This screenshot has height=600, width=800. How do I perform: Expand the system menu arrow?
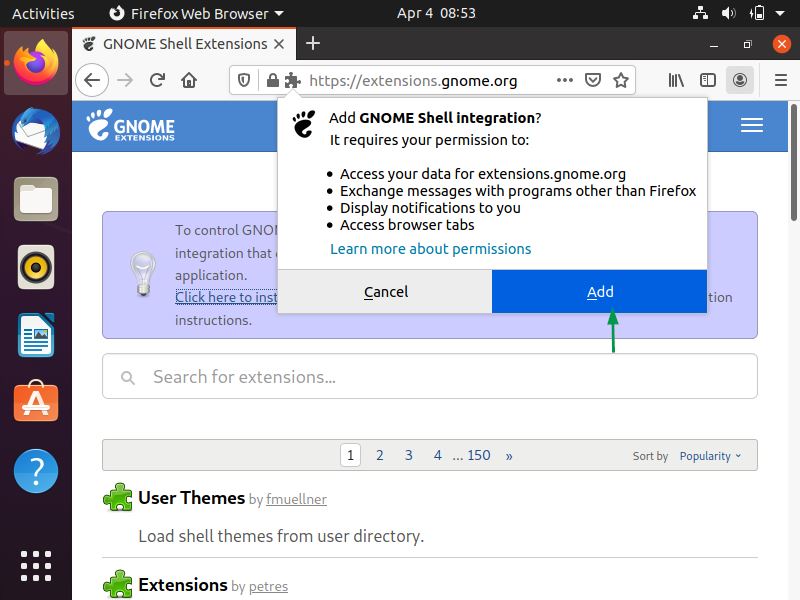(780, 13)
